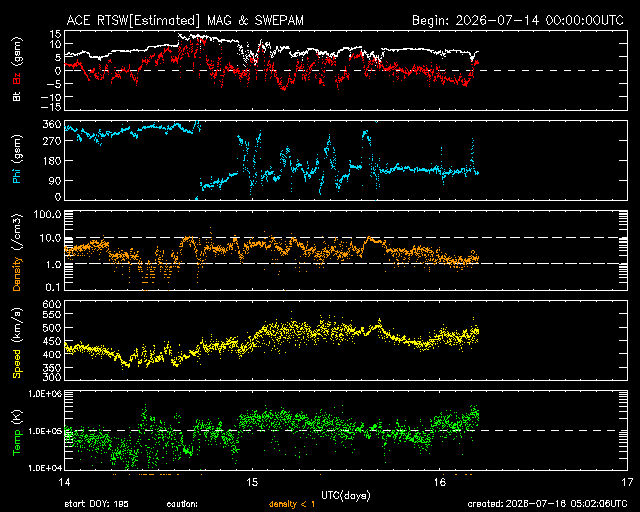The width and height of the screenshot is (640, 512).
Task: Click day 16 tick on time axis
Action: tap(440, 482)
